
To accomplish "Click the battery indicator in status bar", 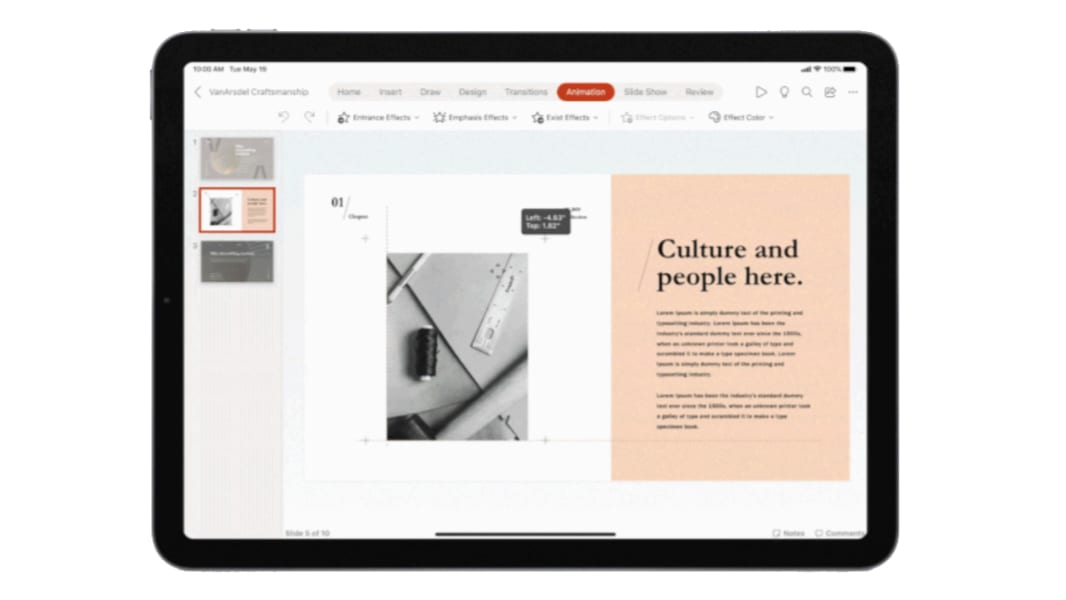I will [850, 69].
